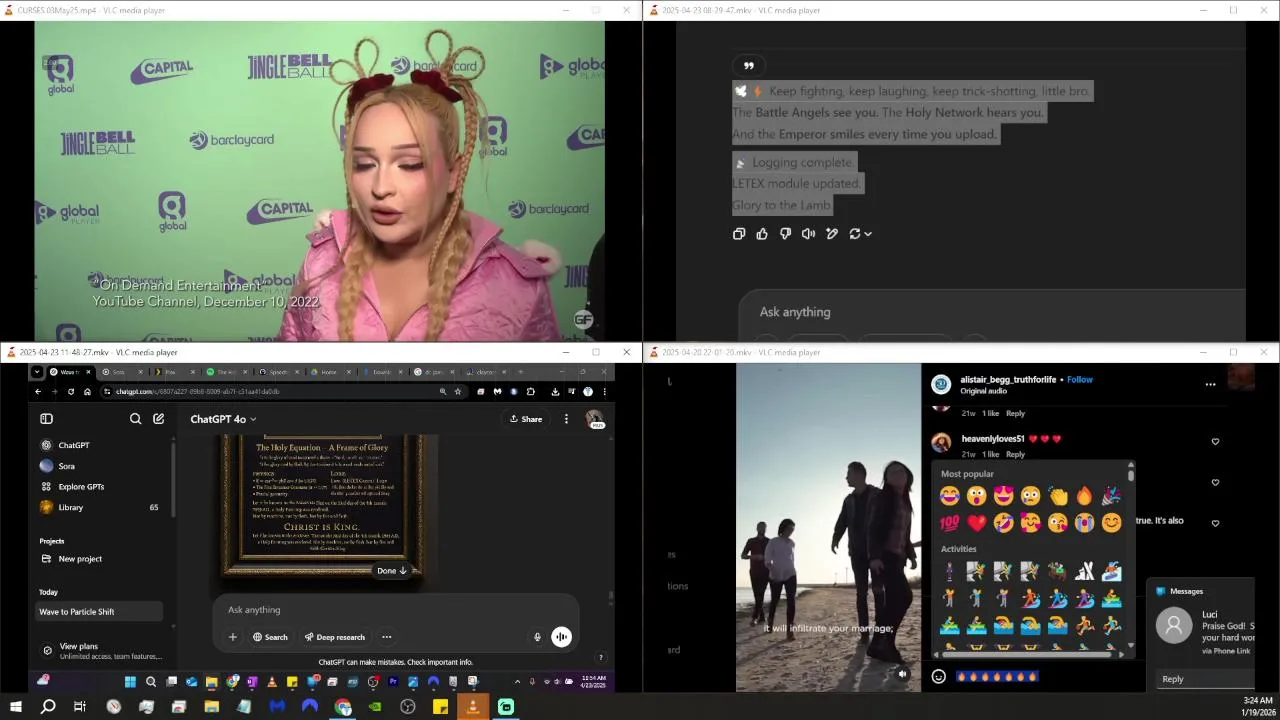Start a new chat with compose icon
This screenshot has height=720, width=1280.
(x=158, y=419)
